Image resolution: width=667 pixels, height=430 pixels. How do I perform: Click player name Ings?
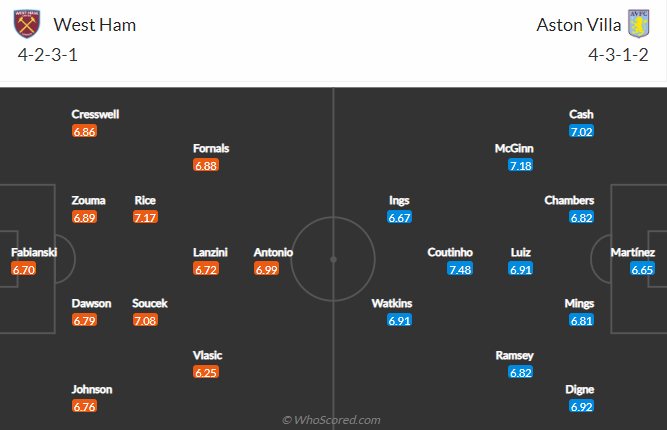[399, 200]
